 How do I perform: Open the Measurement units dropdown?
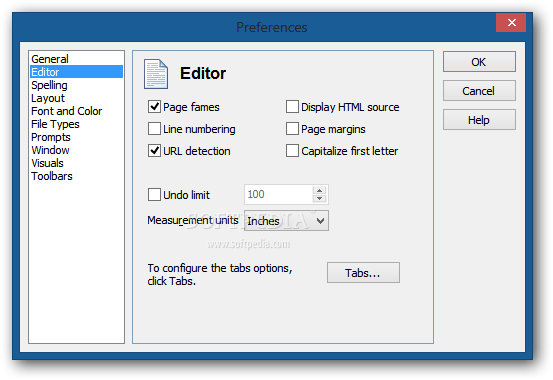[286, 221]
